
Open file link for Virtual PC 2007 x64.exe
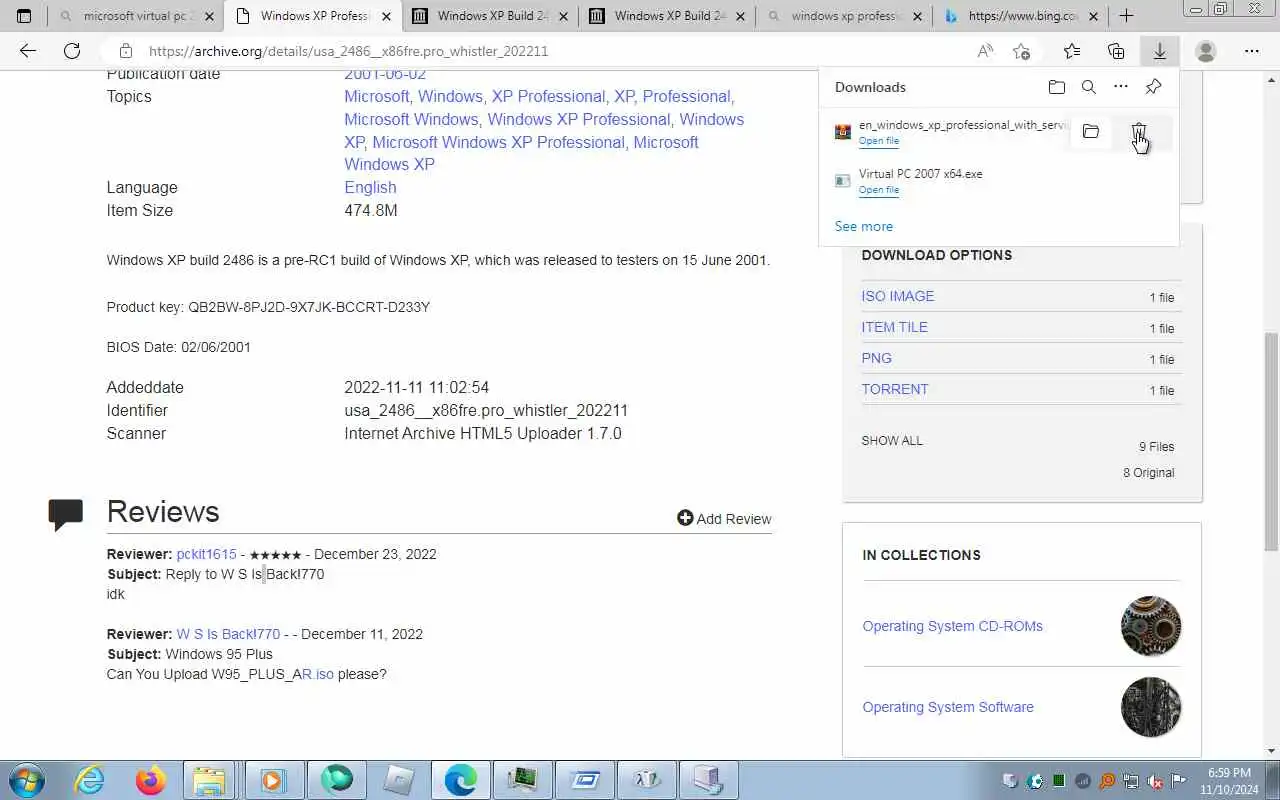coord(879,190)
